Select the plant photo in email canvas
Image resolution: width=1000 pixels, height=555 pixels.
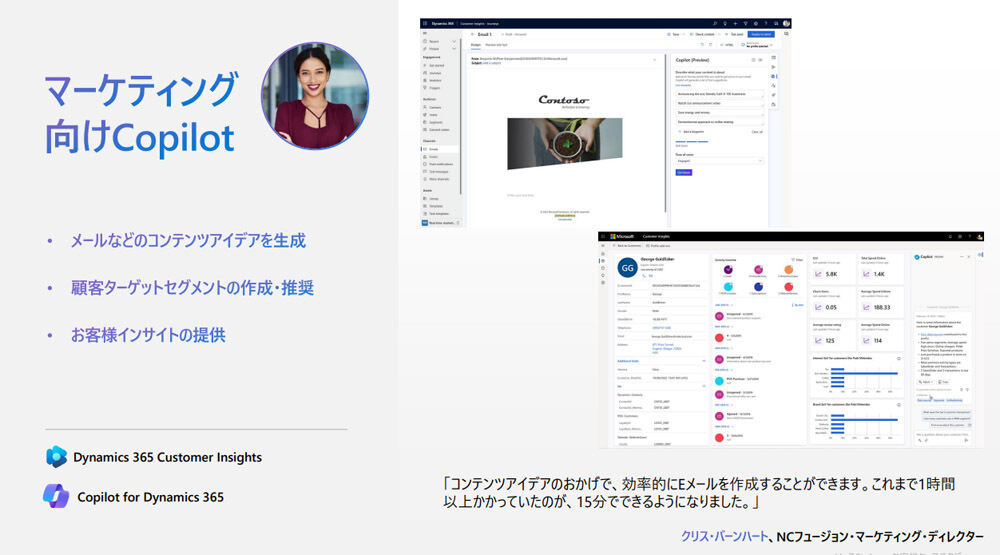point(564,144)
